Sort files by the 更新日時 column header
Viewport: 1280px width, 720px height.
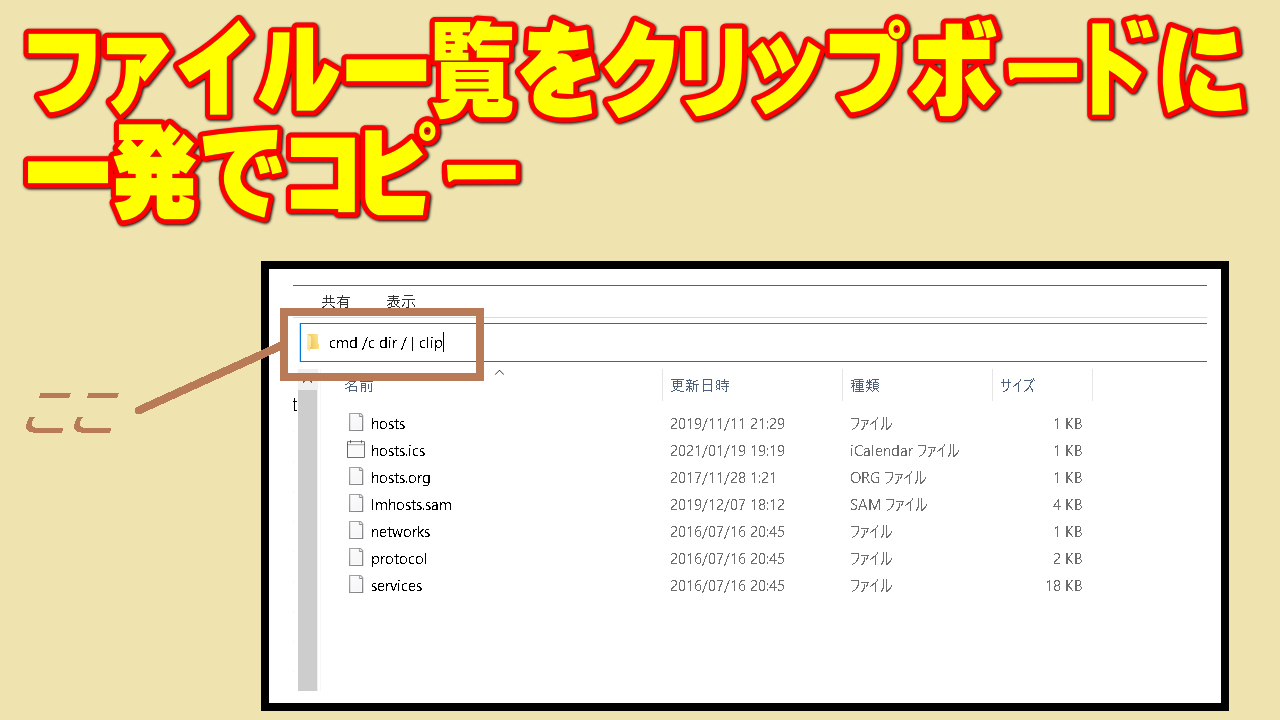click(700, 384)
